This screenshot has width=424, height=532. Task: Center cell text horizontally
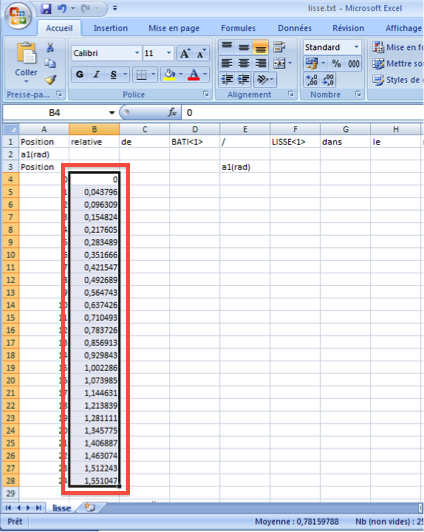[x=244, y=63]
